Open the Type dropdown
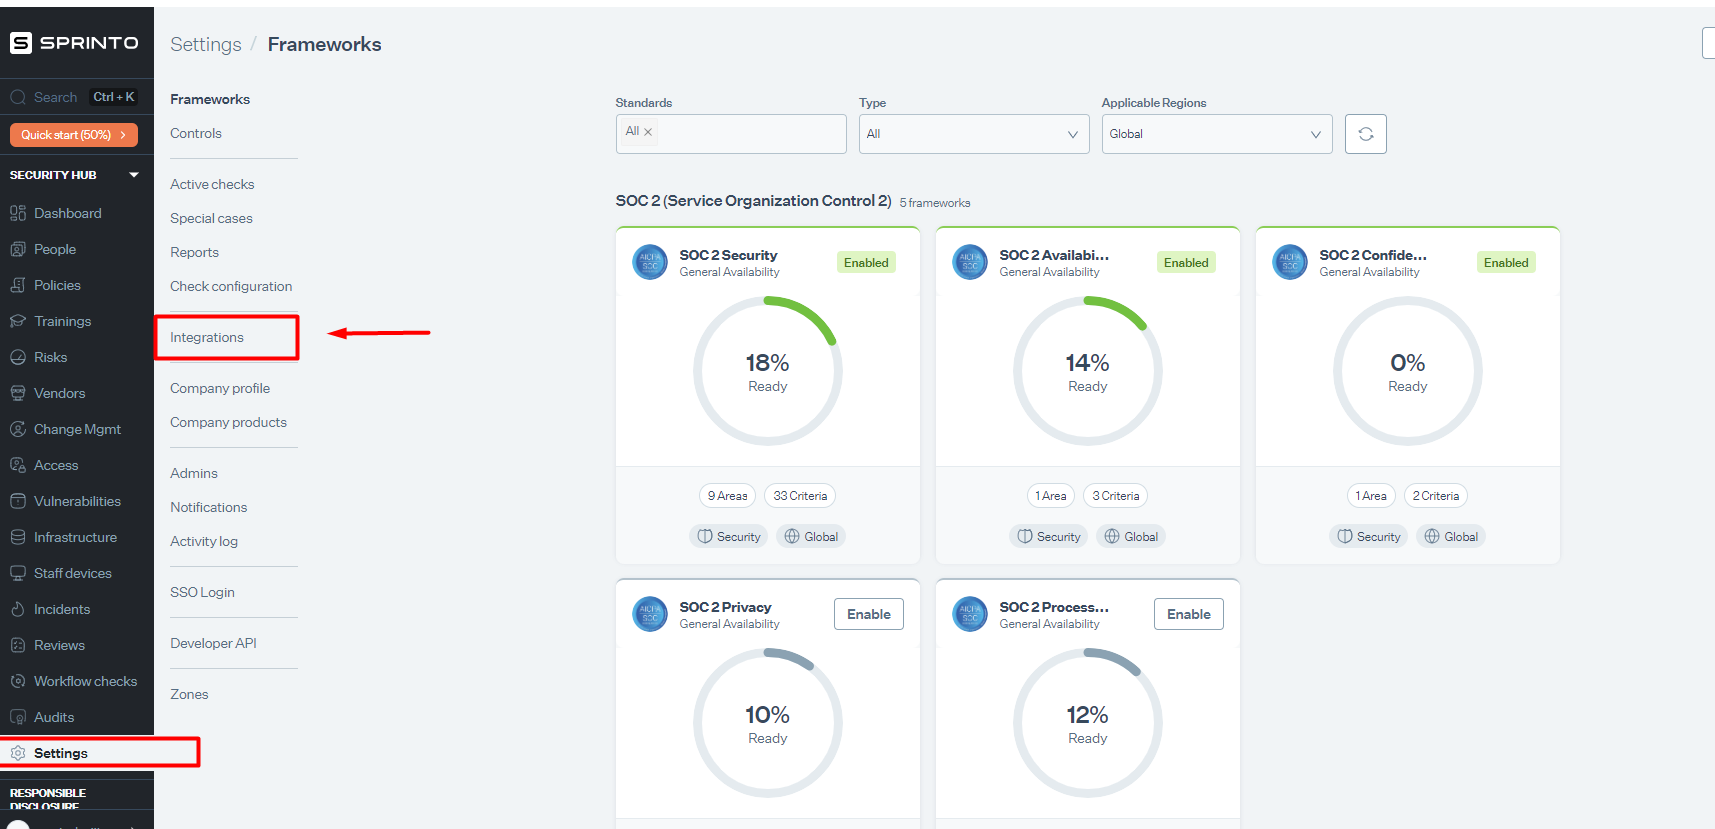Viewport: 1715px width, 829px height. pos(972,134)
